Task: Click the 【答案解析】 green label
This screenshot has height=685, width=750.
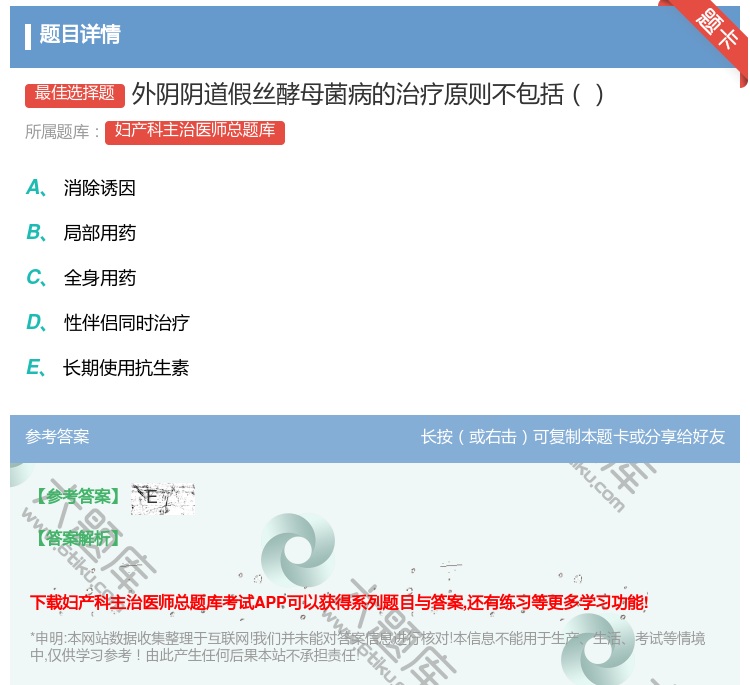Action: pos(76,538)
